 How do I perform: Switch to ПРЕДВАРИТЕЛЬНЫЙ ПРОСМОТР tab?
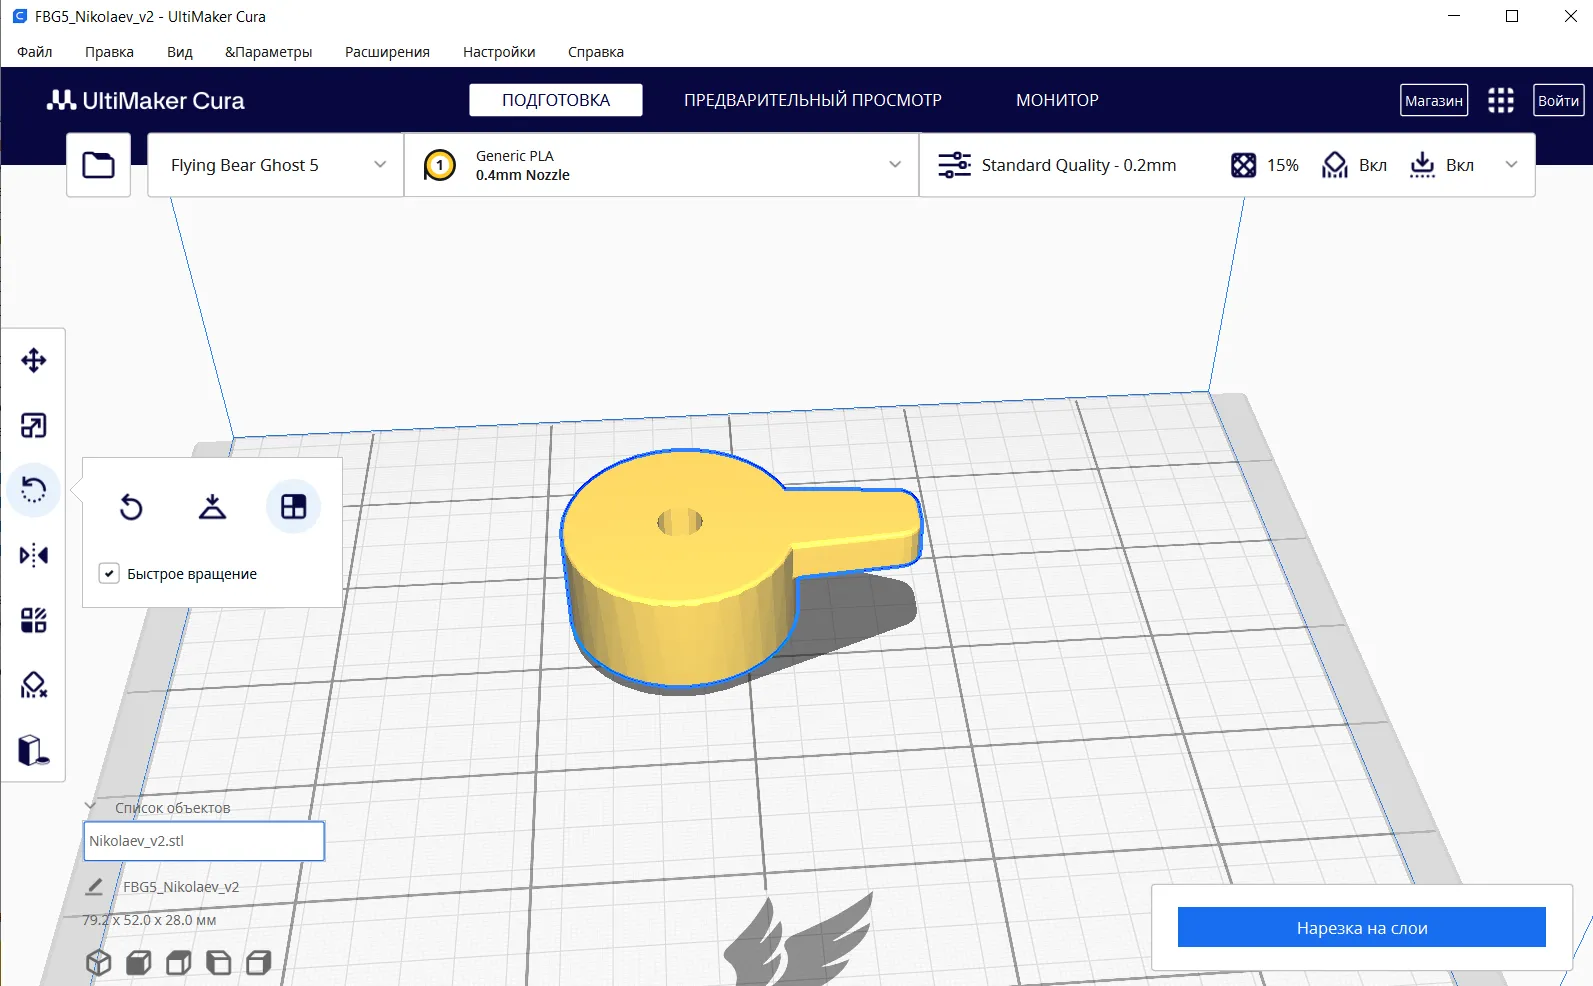812,100
